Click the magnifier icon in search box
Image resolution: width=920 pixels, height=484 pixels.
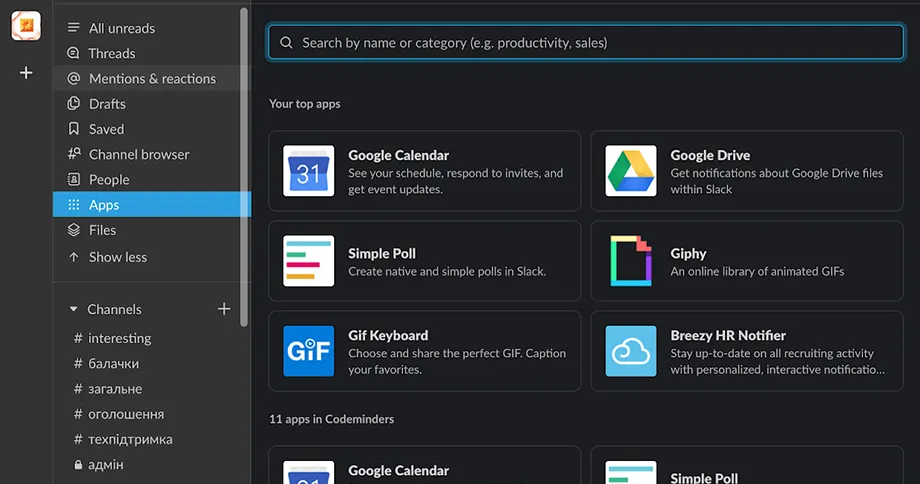(286, 42)
